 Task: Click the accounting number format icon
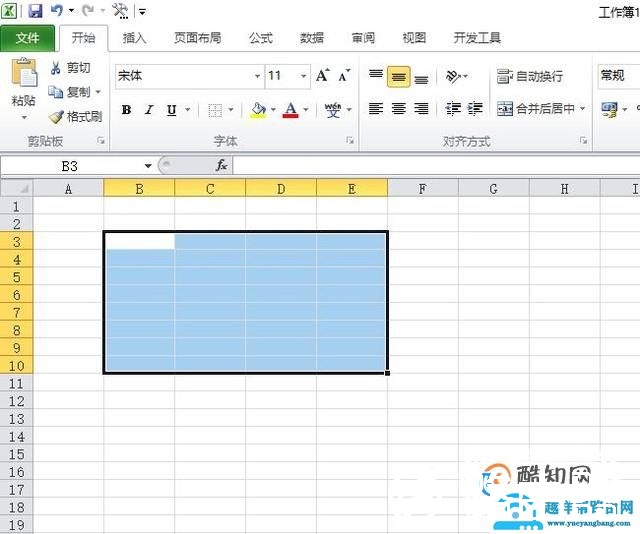point(609,110)
